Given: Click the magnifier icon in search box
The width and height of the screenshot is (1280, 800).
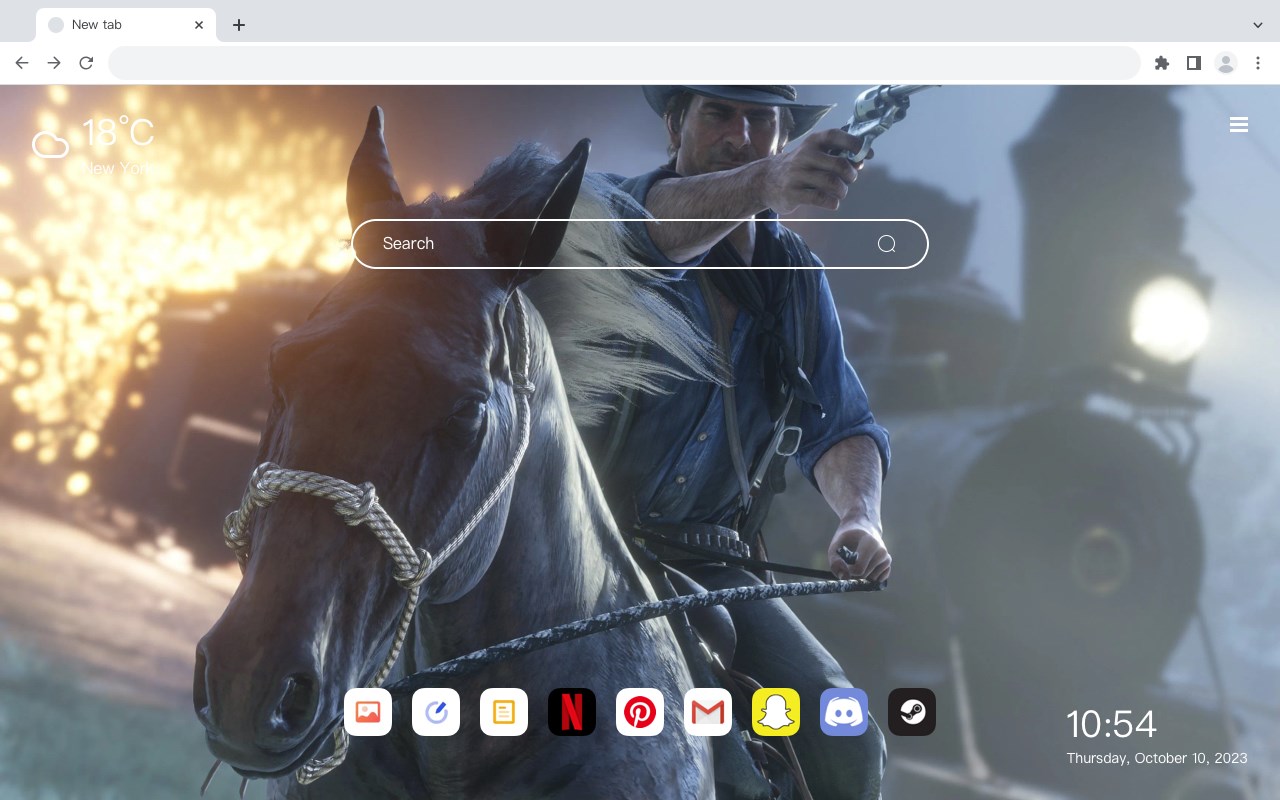Looking at the screenshot, I should [x=886, y=244].
